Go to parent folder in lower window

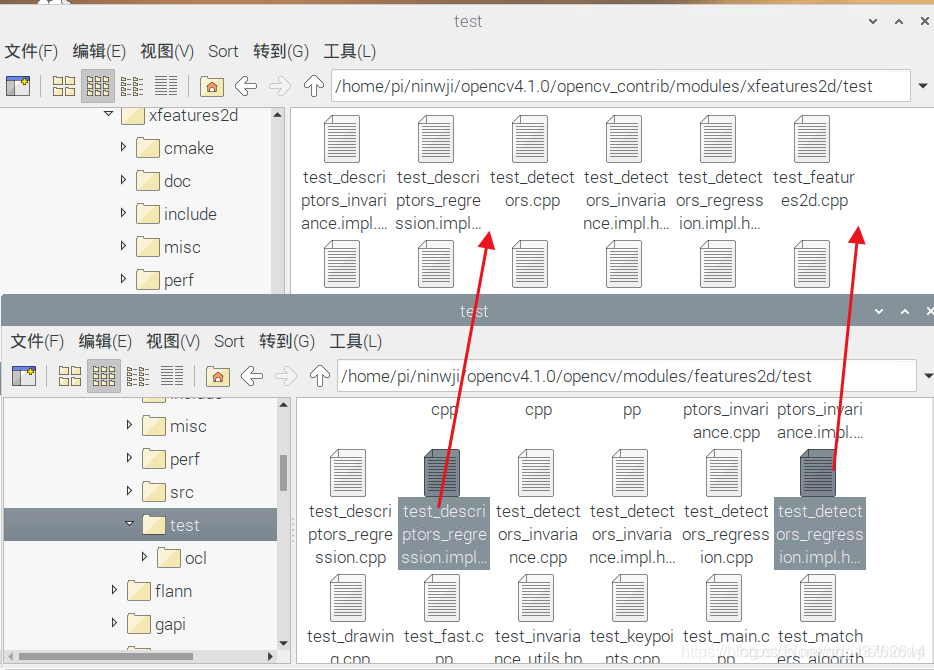point(319,376)
